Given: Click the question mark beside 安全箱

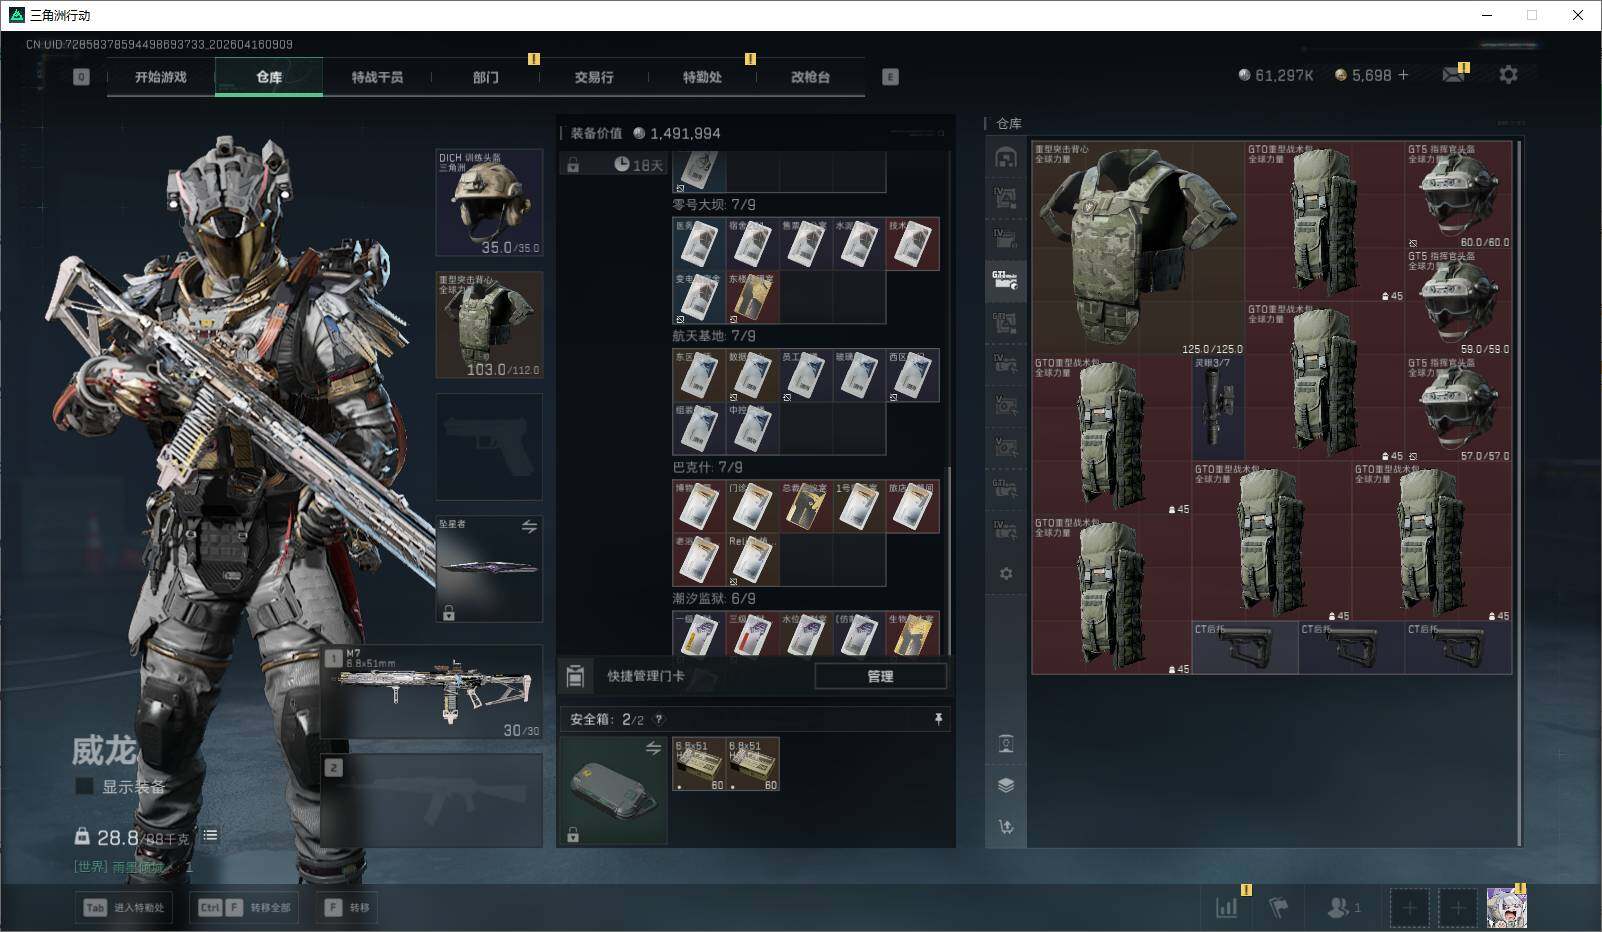Looking at the screenshot, I should point(658,719).
